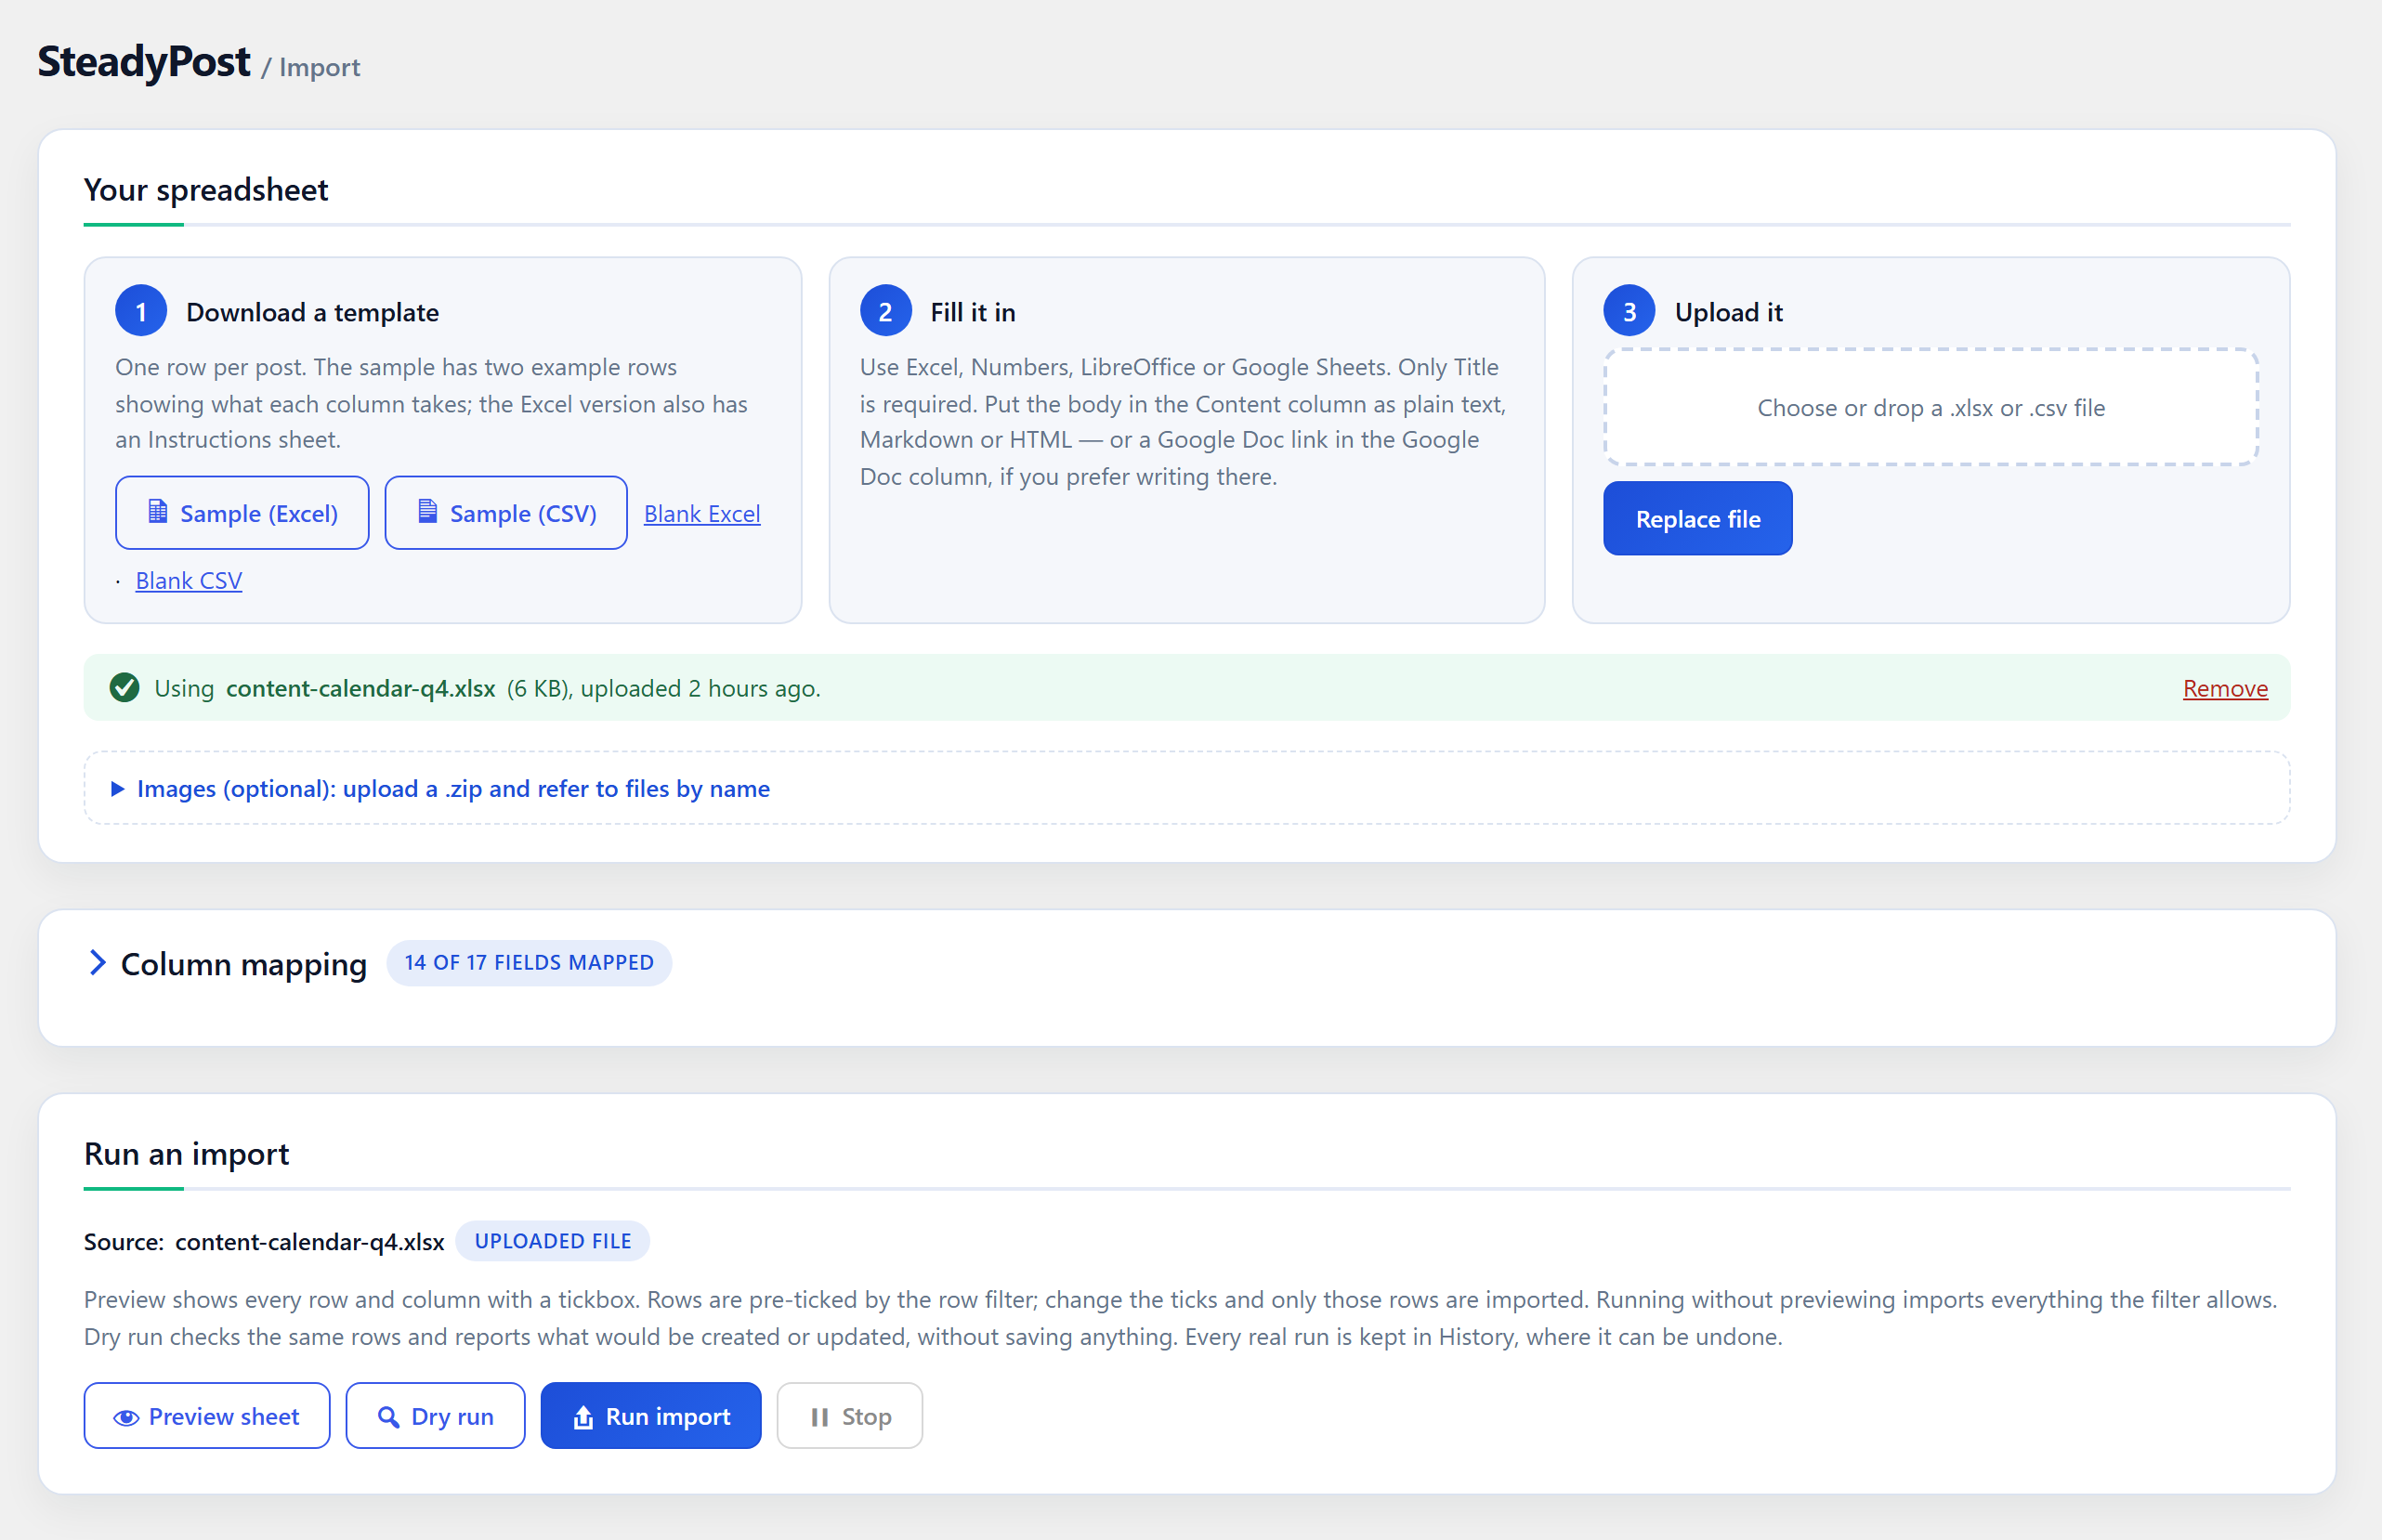Click the upload arrow icon on Run import

pos(583,1417)
